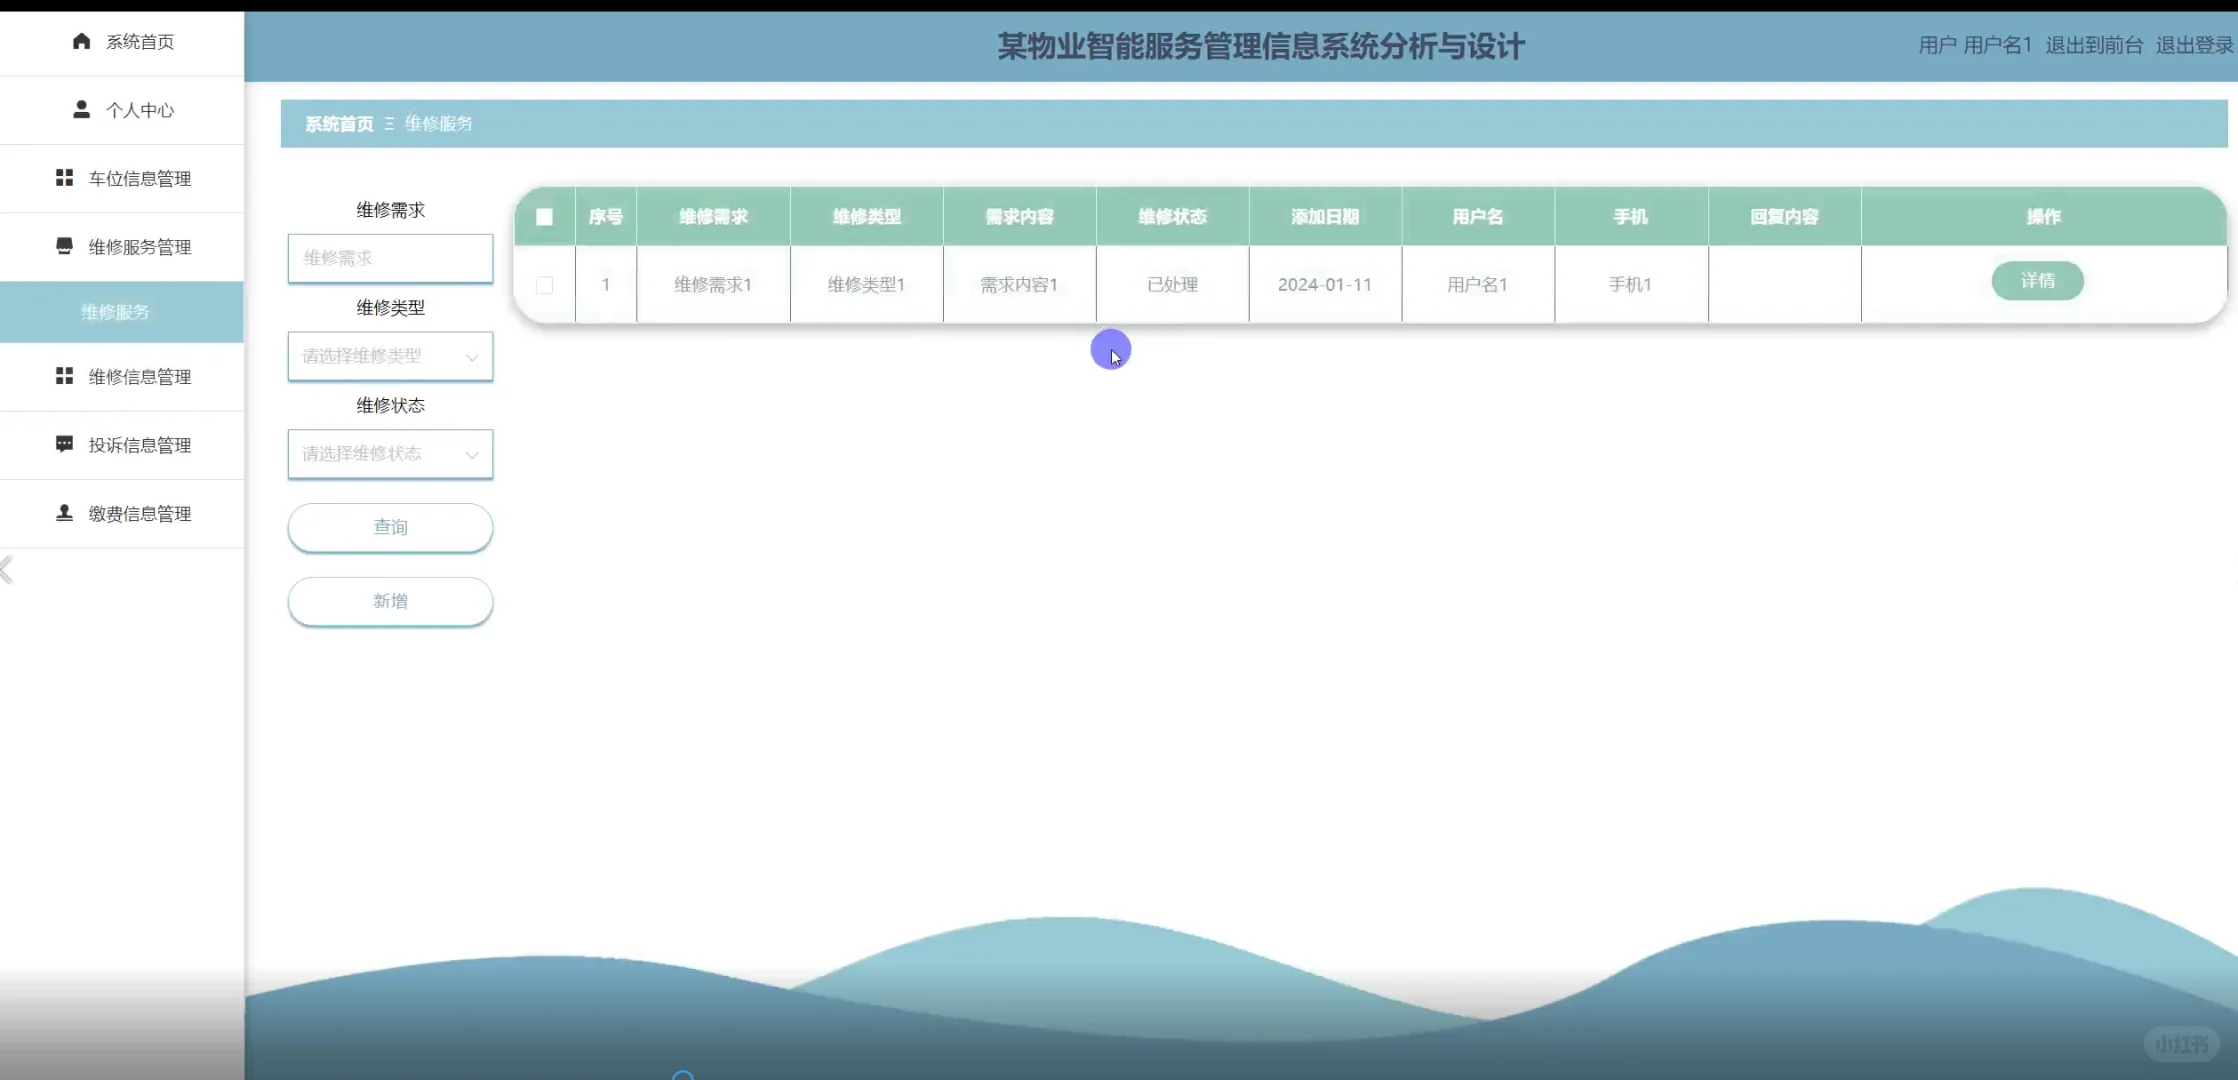Click the 小红书 watermark icon

tap(2183, 1044)
